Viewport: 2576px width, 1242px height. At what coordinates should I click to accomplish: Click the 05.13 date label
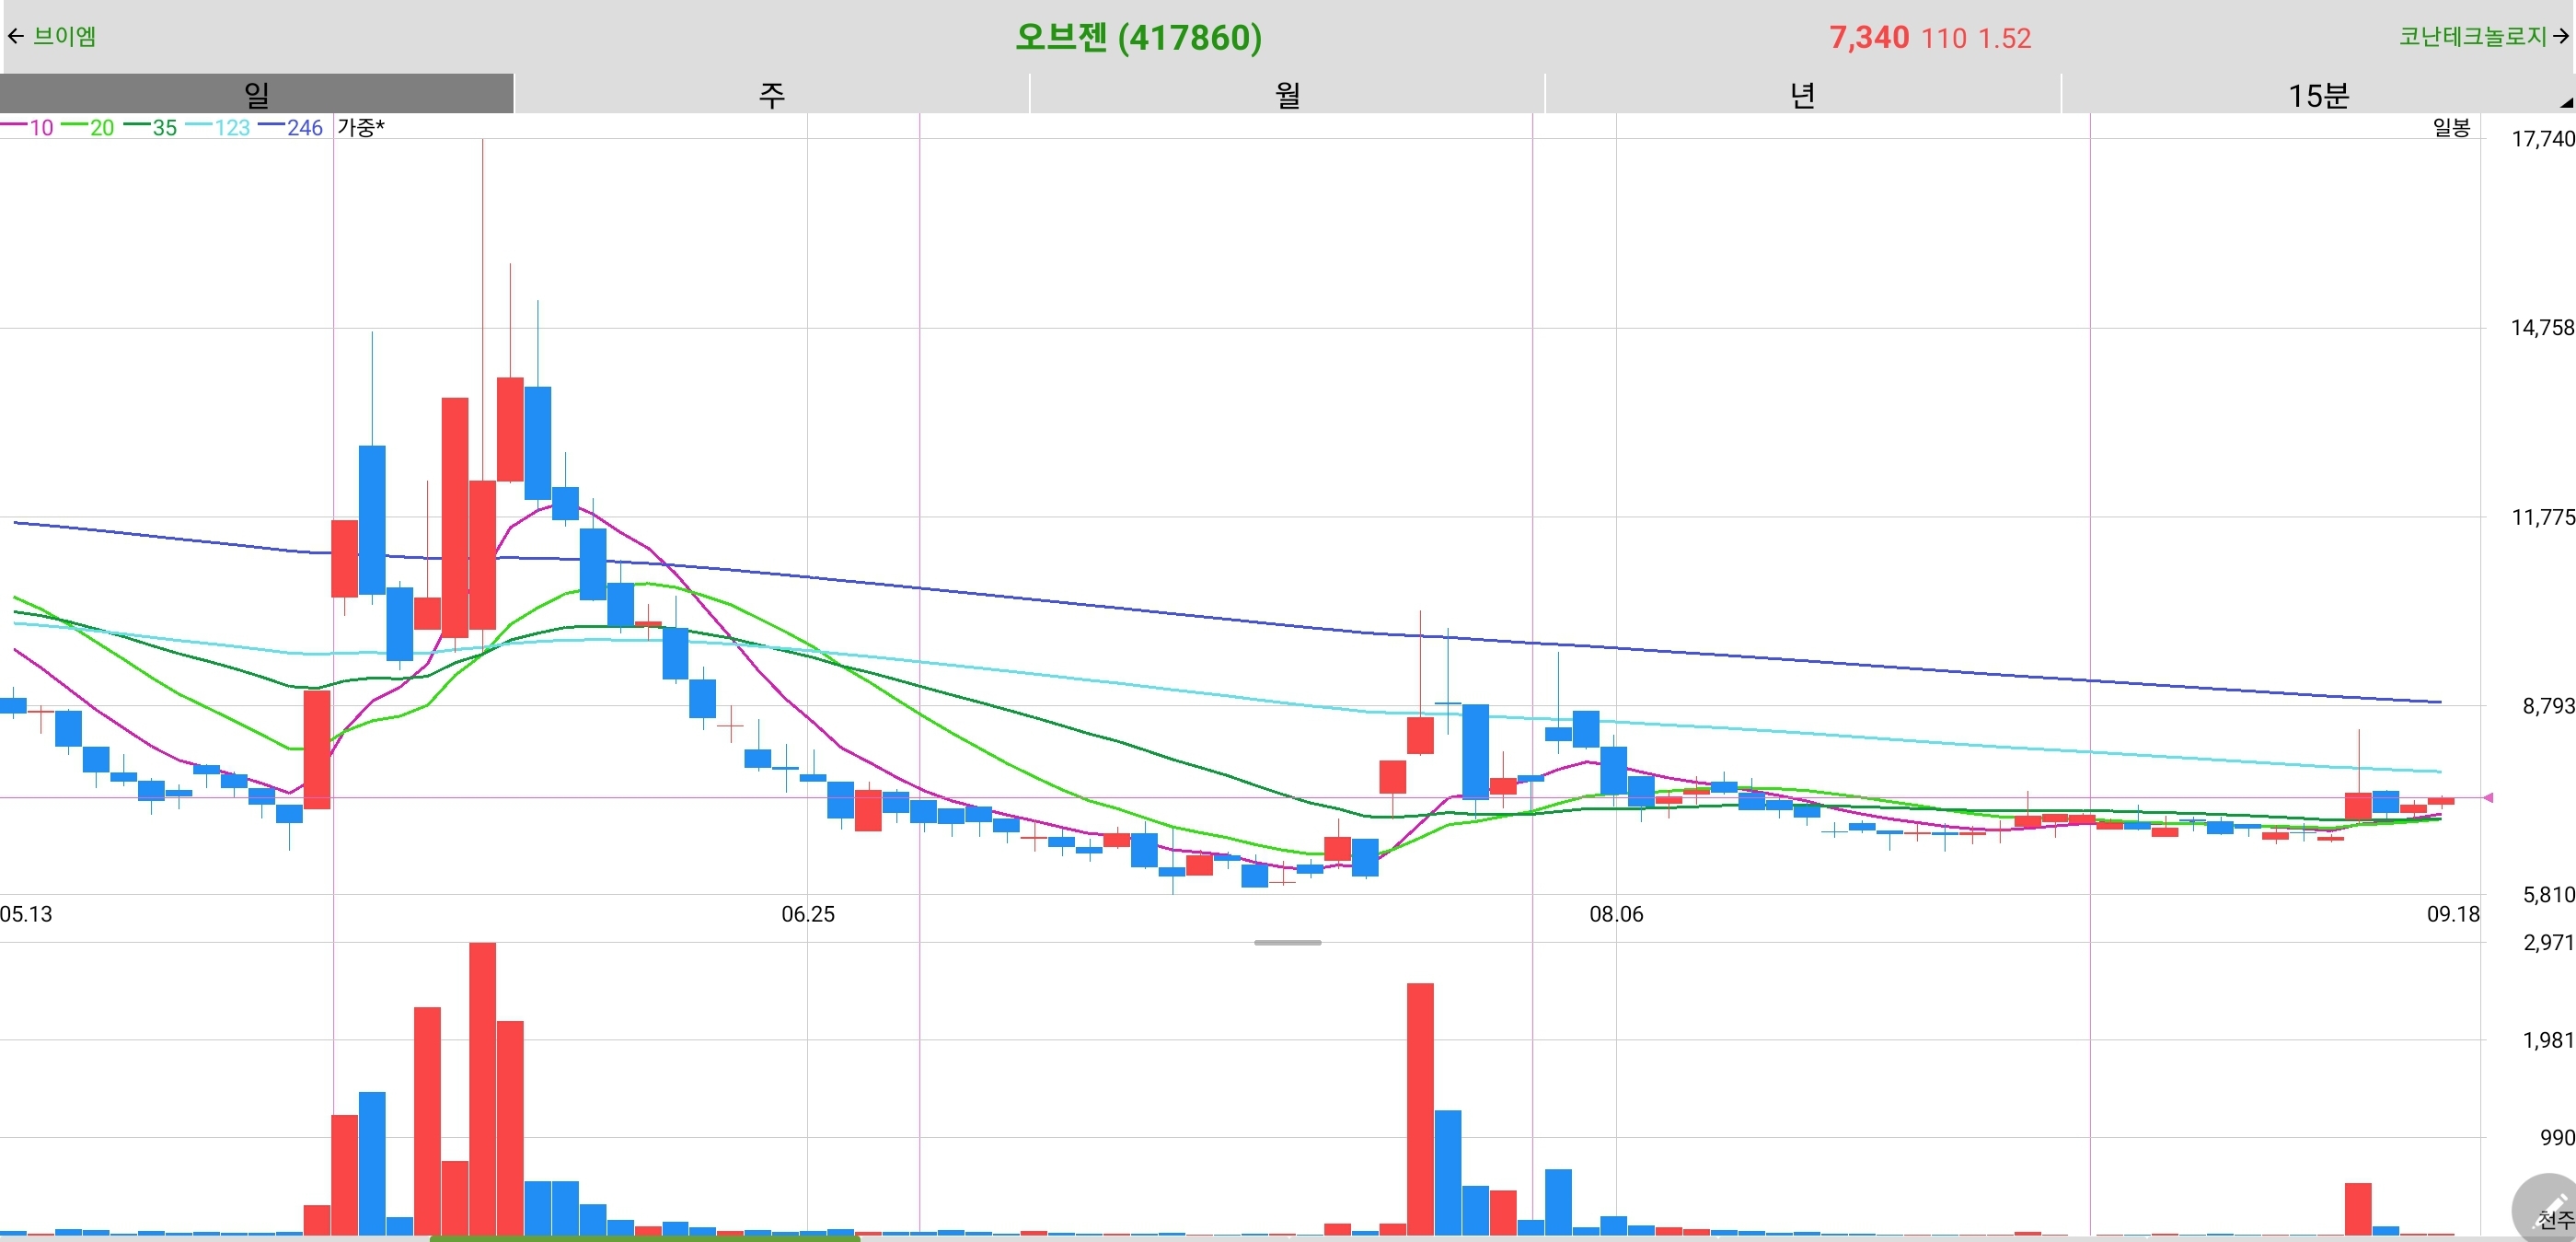pos(26,914)
